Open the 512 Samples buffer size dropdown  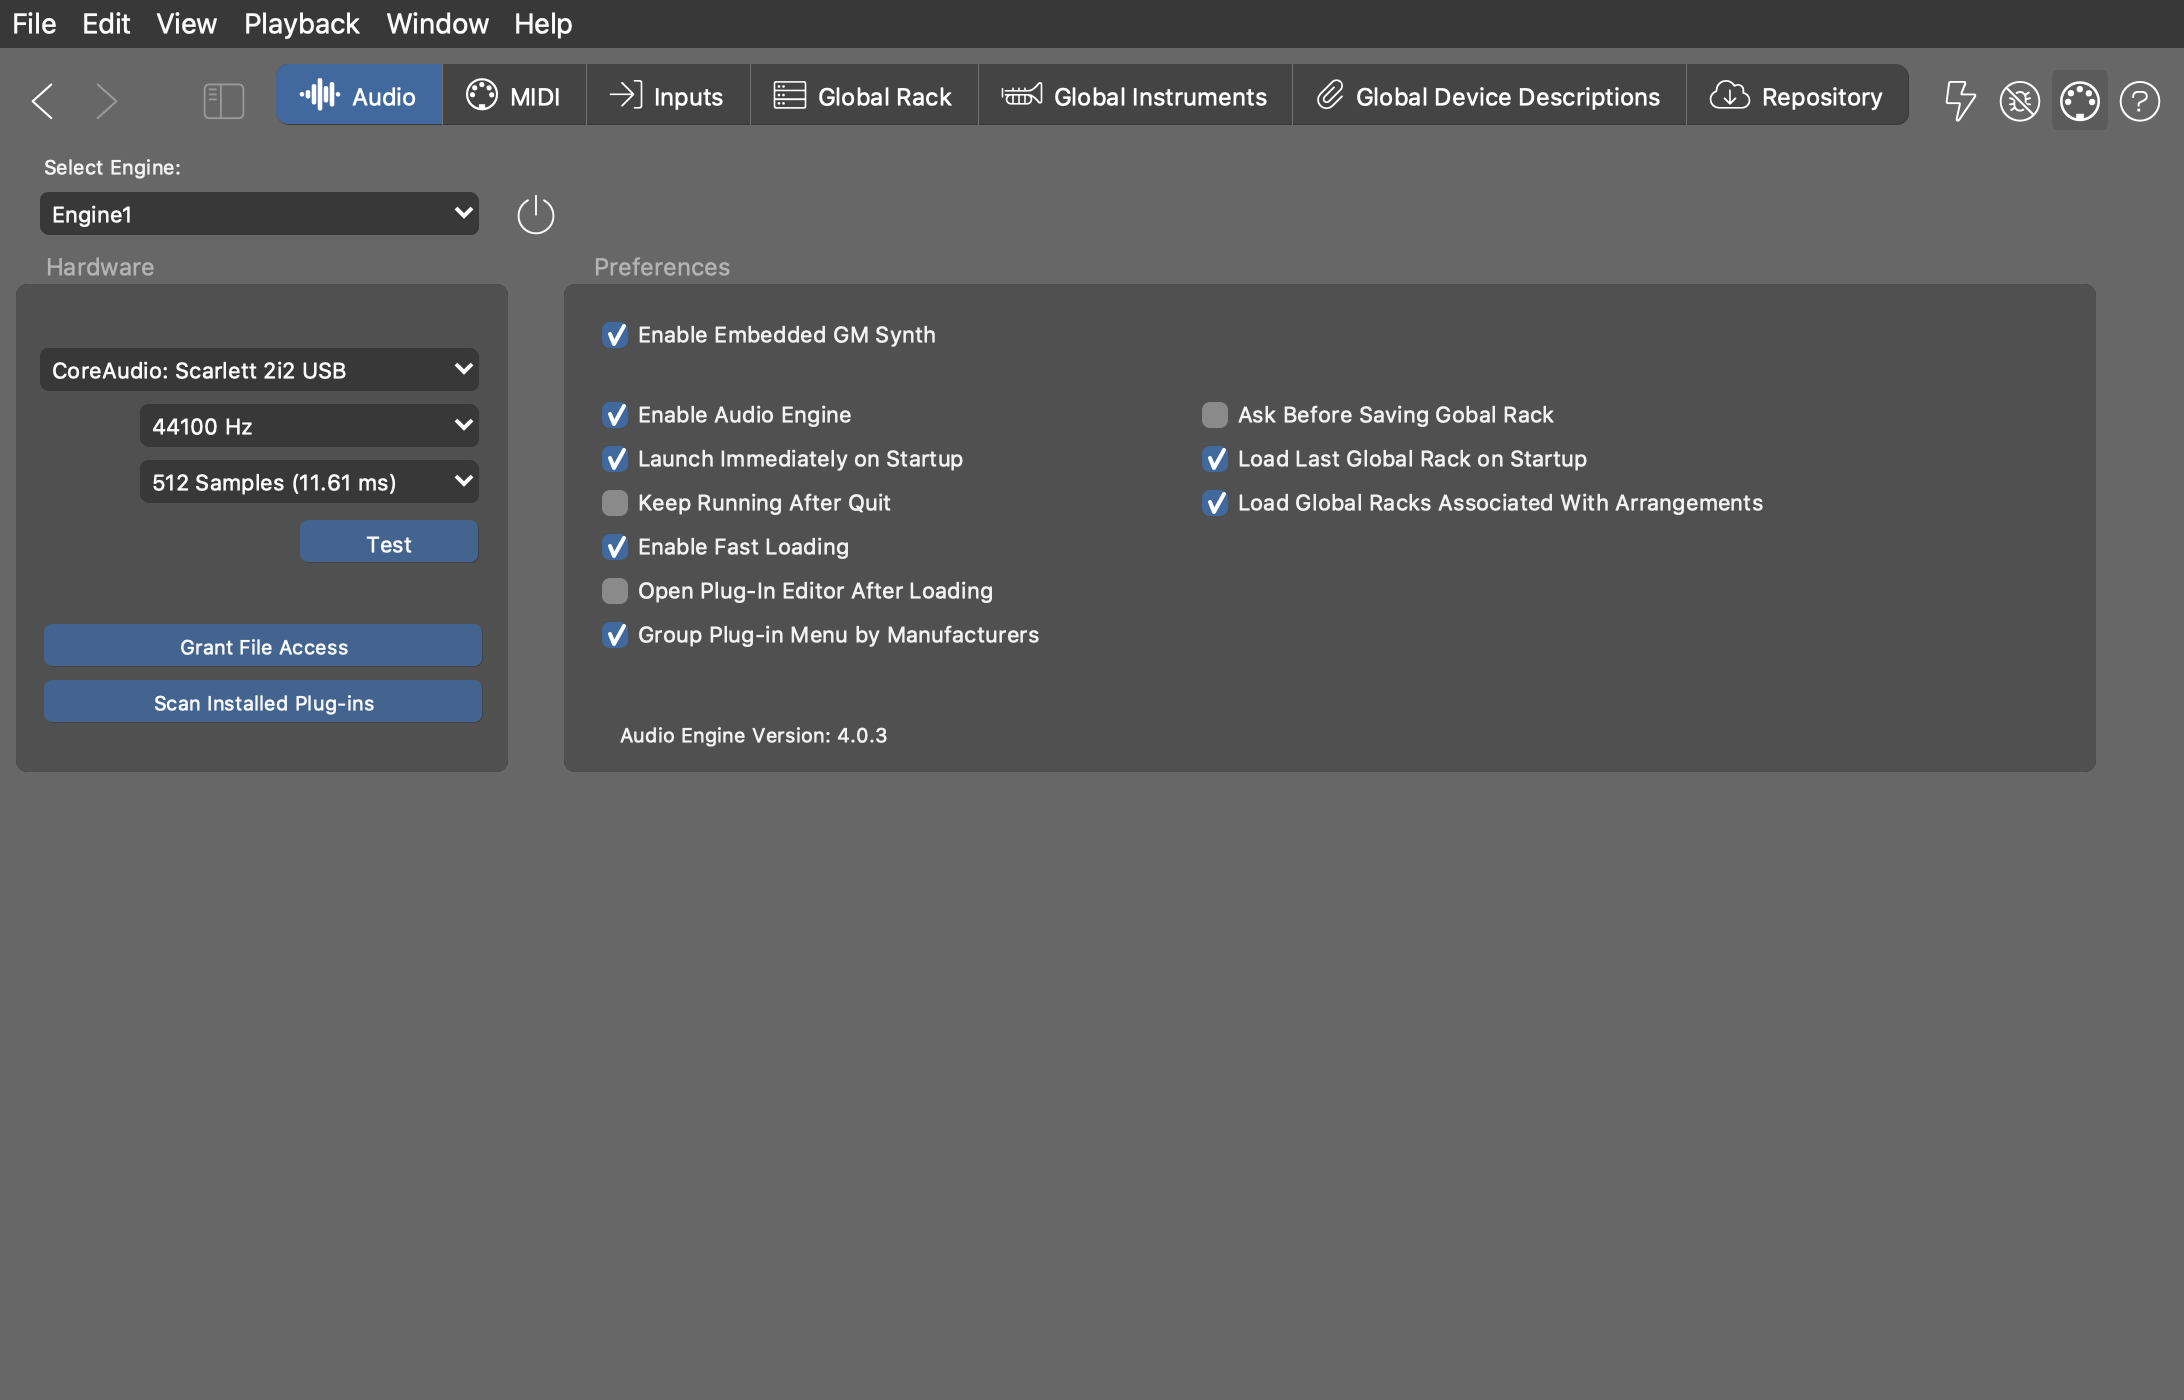click(308, 482)
